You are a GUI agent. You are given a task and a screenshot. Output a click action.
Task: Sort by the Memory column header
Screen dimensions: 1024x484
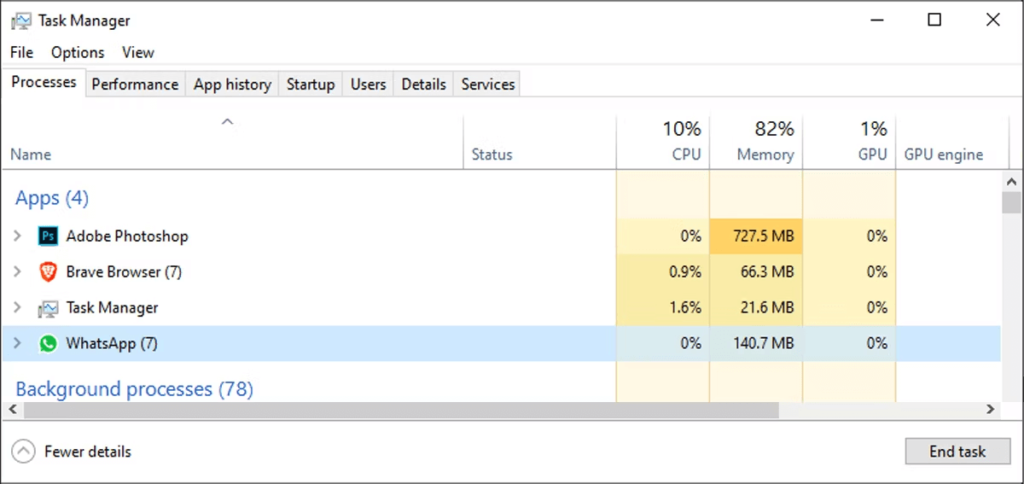pyautogui.click(x=756, y=143)
